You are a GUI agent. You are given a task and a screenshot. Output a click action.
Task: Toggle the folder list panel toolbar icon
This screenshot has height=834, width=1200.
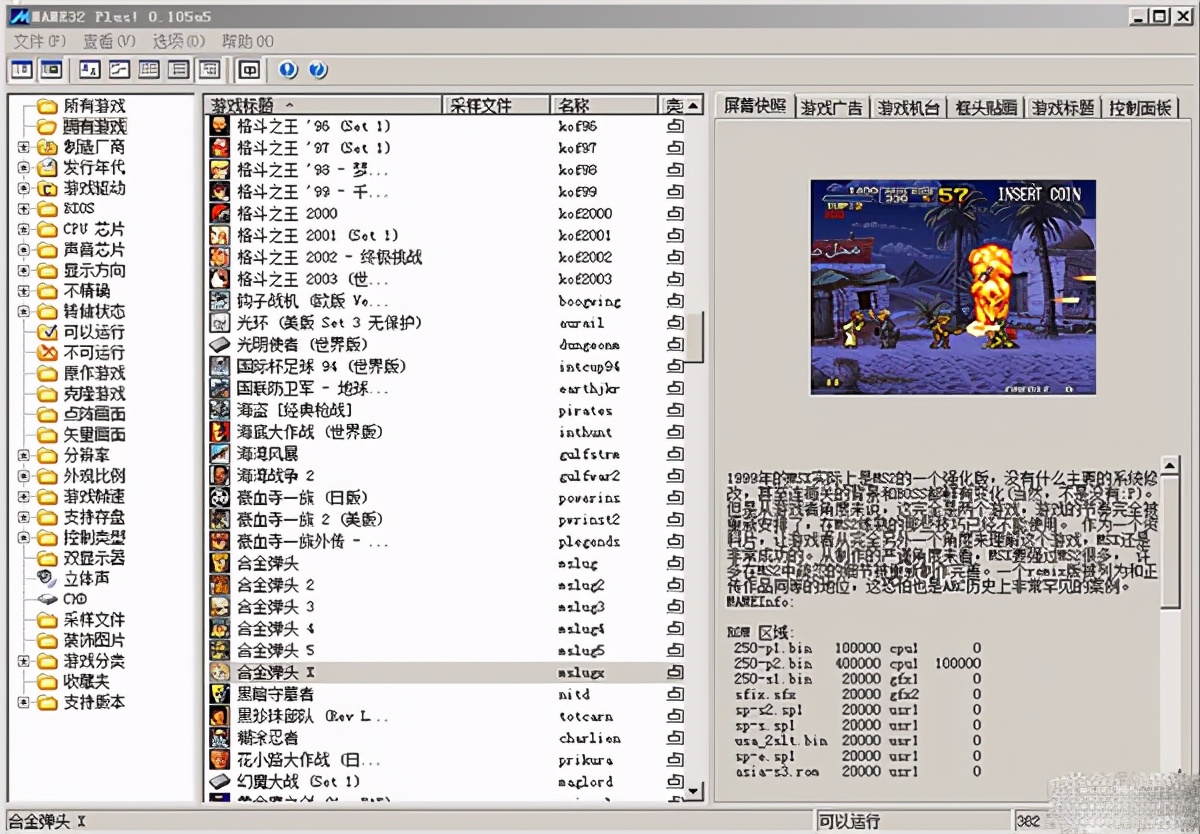[21, 70]
